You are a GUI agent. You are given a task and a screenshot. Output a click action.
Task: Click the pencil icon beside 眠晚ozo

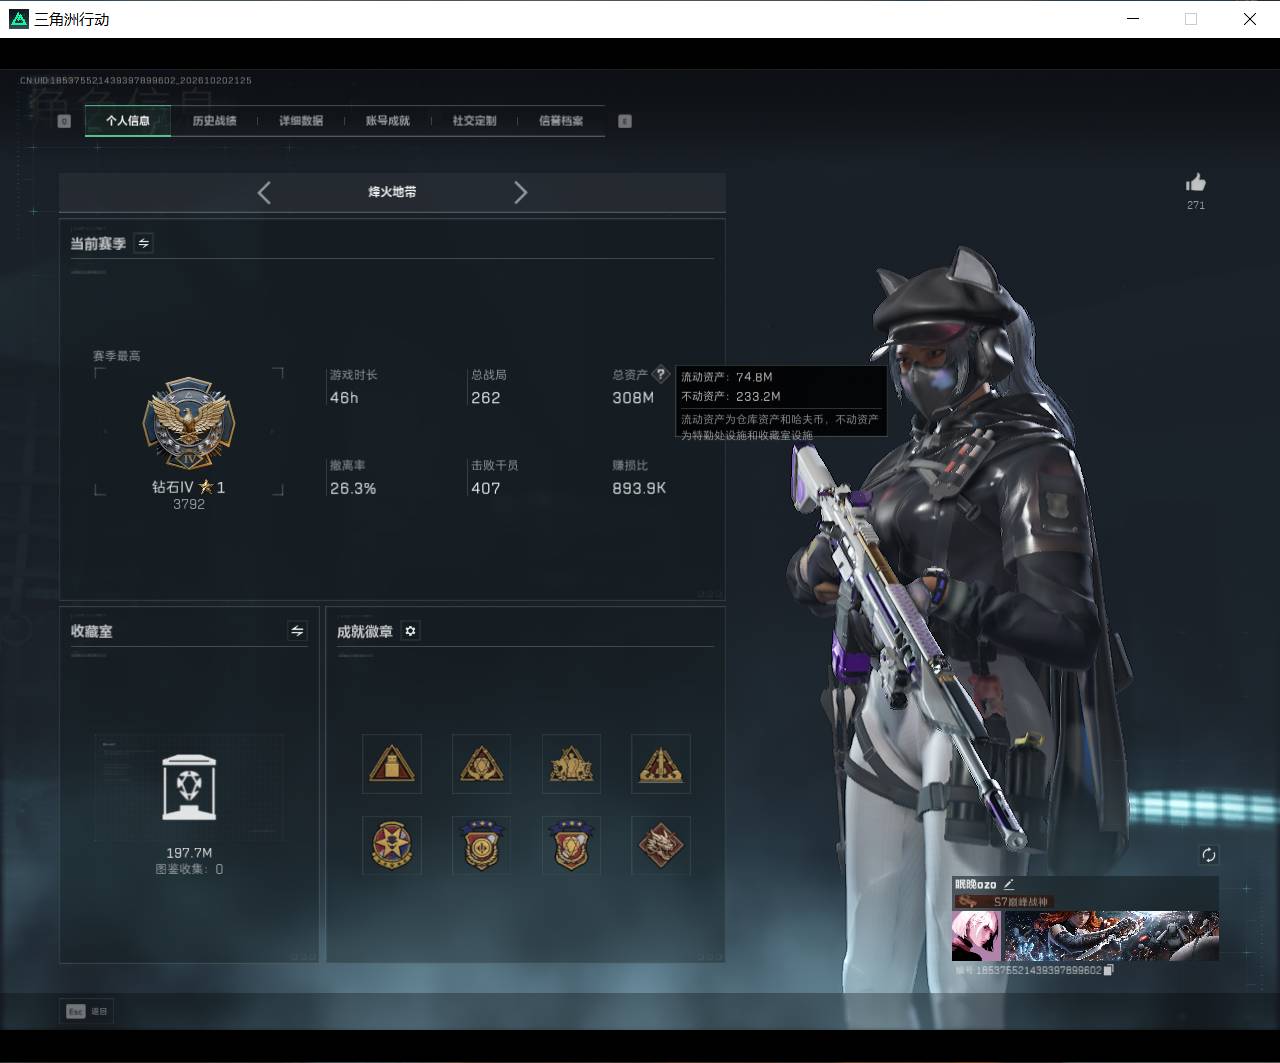tap(1009, 885)
